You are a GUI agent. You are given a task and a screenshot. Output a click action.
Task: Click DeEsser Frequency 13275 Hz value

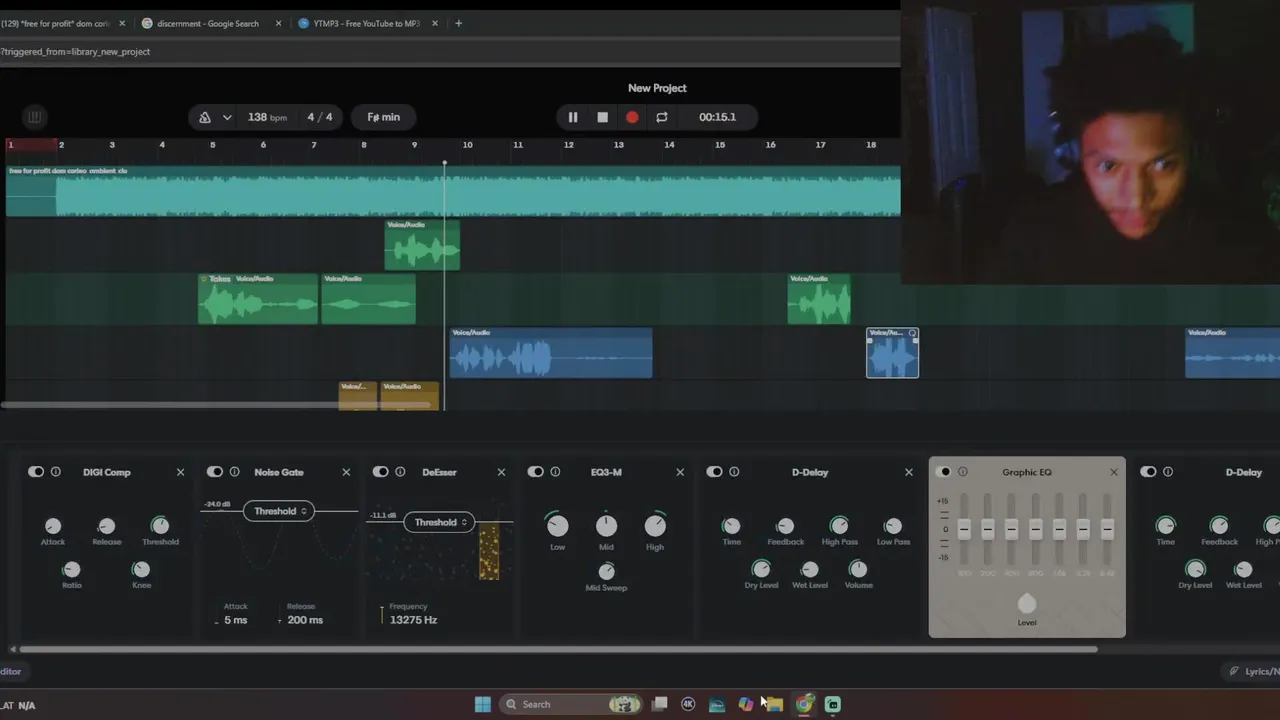pyautogui.click(x=413, y=620)
